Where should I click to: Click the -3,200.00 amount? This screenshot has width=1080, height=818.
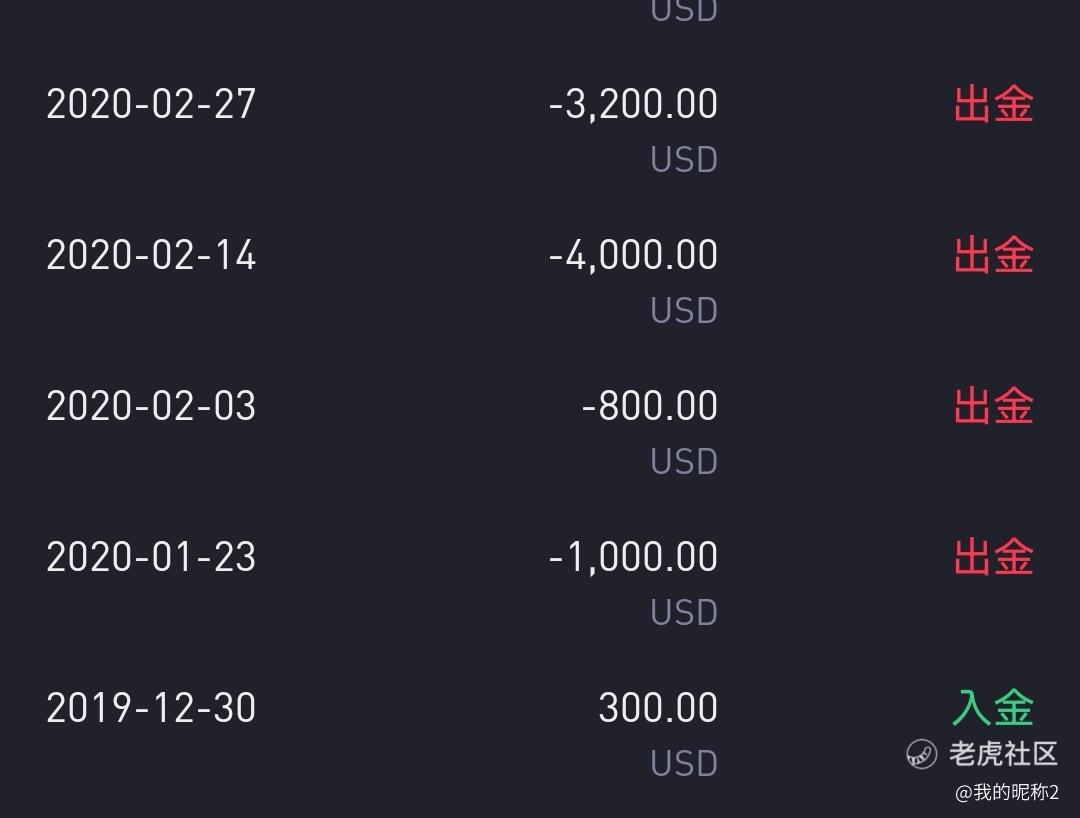633,104
